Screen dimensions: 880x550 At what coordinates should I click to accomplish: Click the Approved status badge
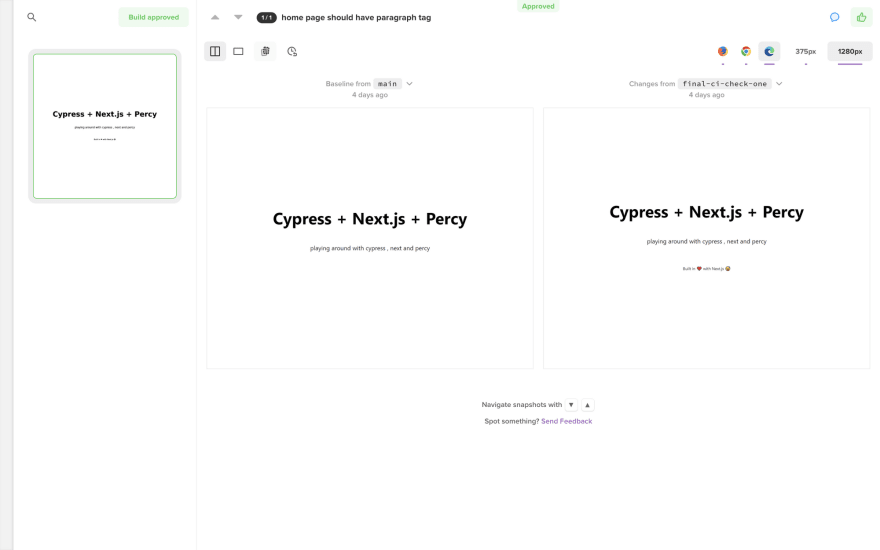[538, 6]
